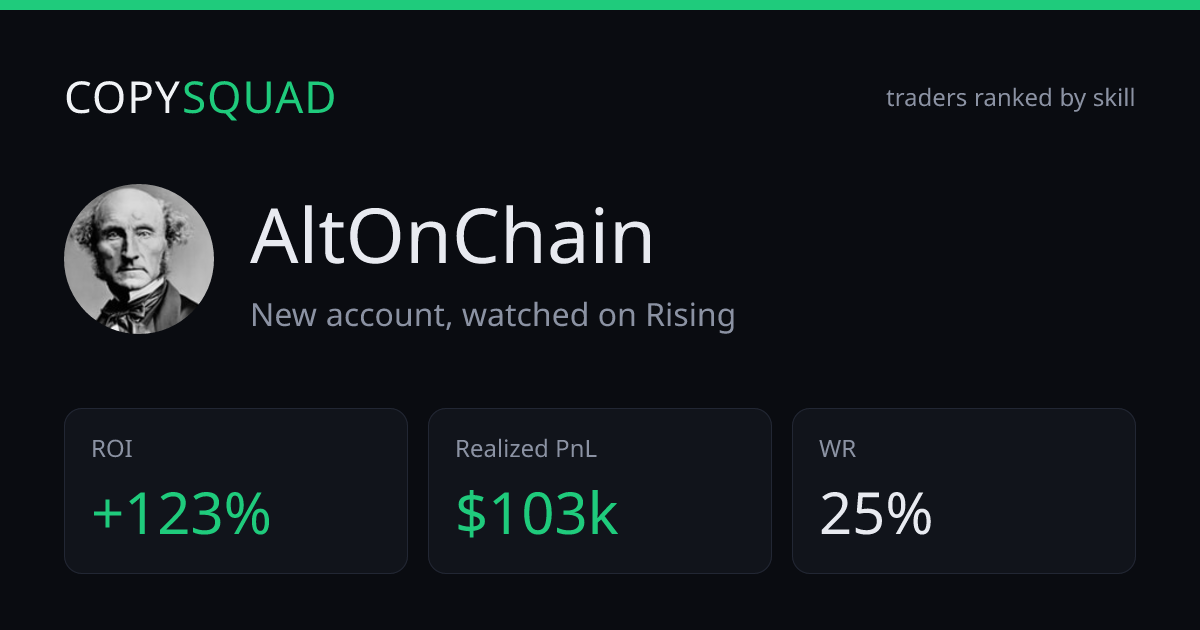Click the +123% ROI value
The image size is (1200, 630).
tap(181, 514)
